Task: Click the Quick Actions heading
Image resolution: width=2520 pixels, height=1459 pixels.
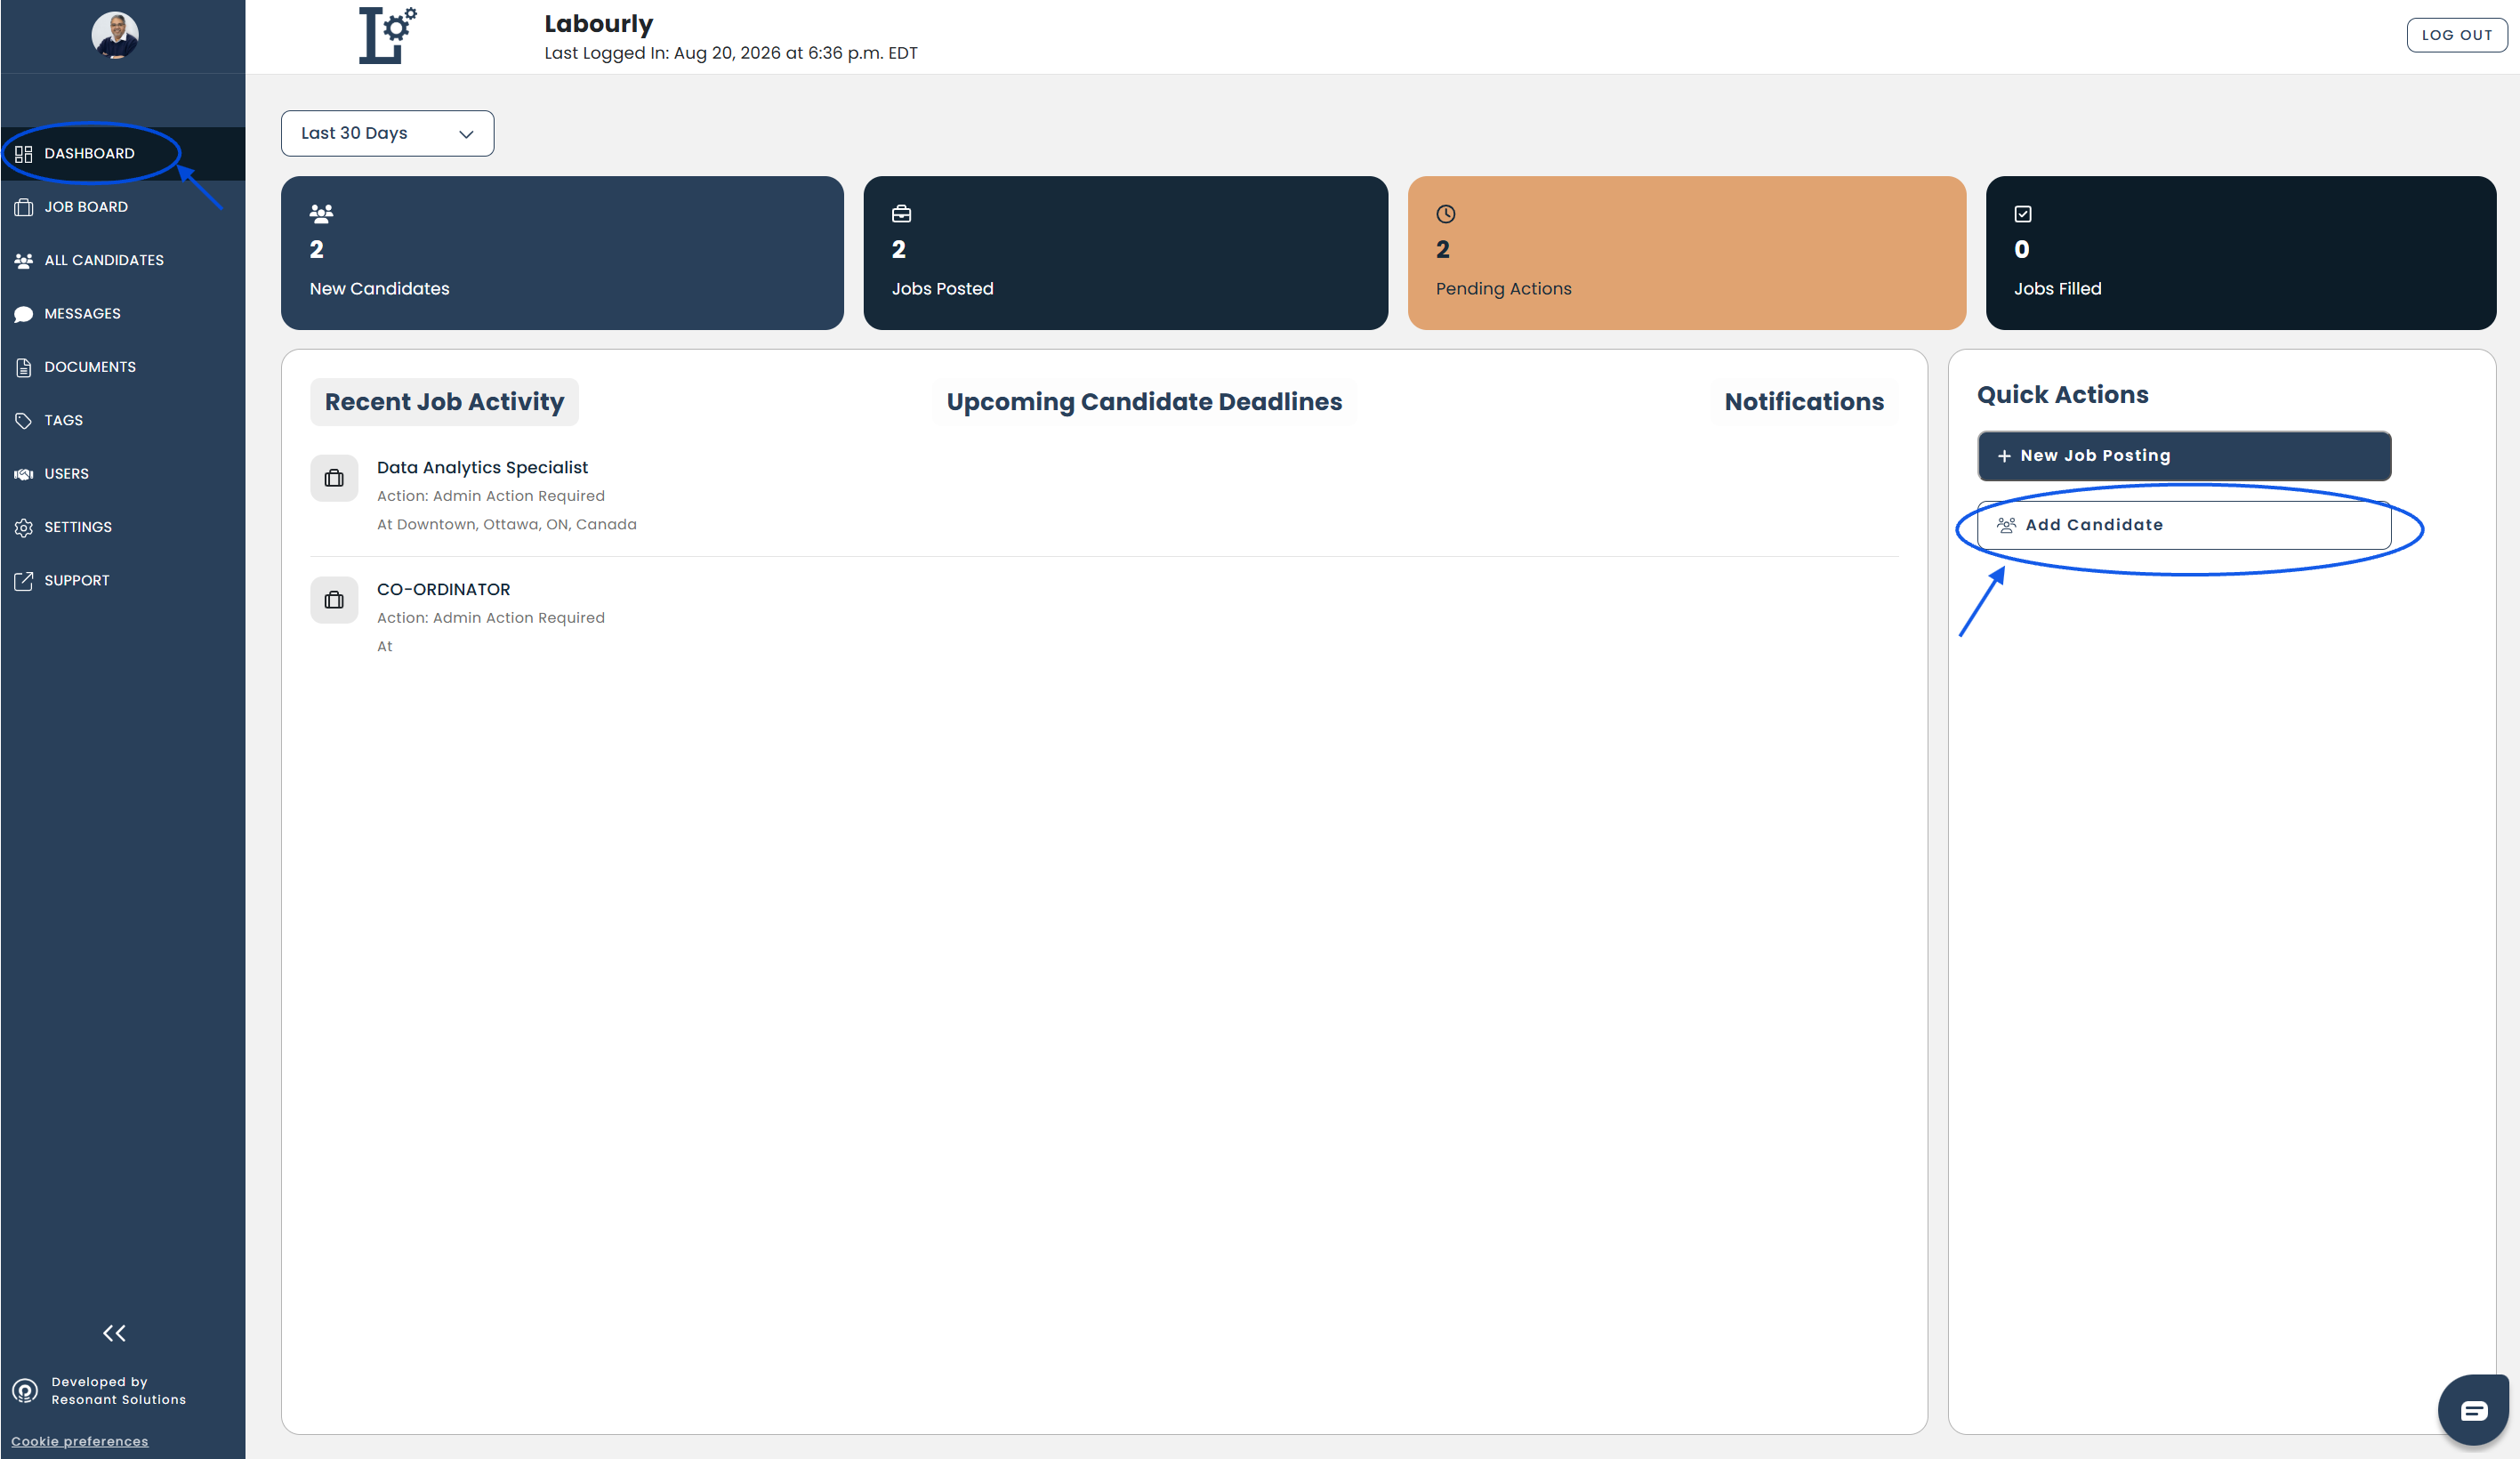Action: (x=2062, y=395)
